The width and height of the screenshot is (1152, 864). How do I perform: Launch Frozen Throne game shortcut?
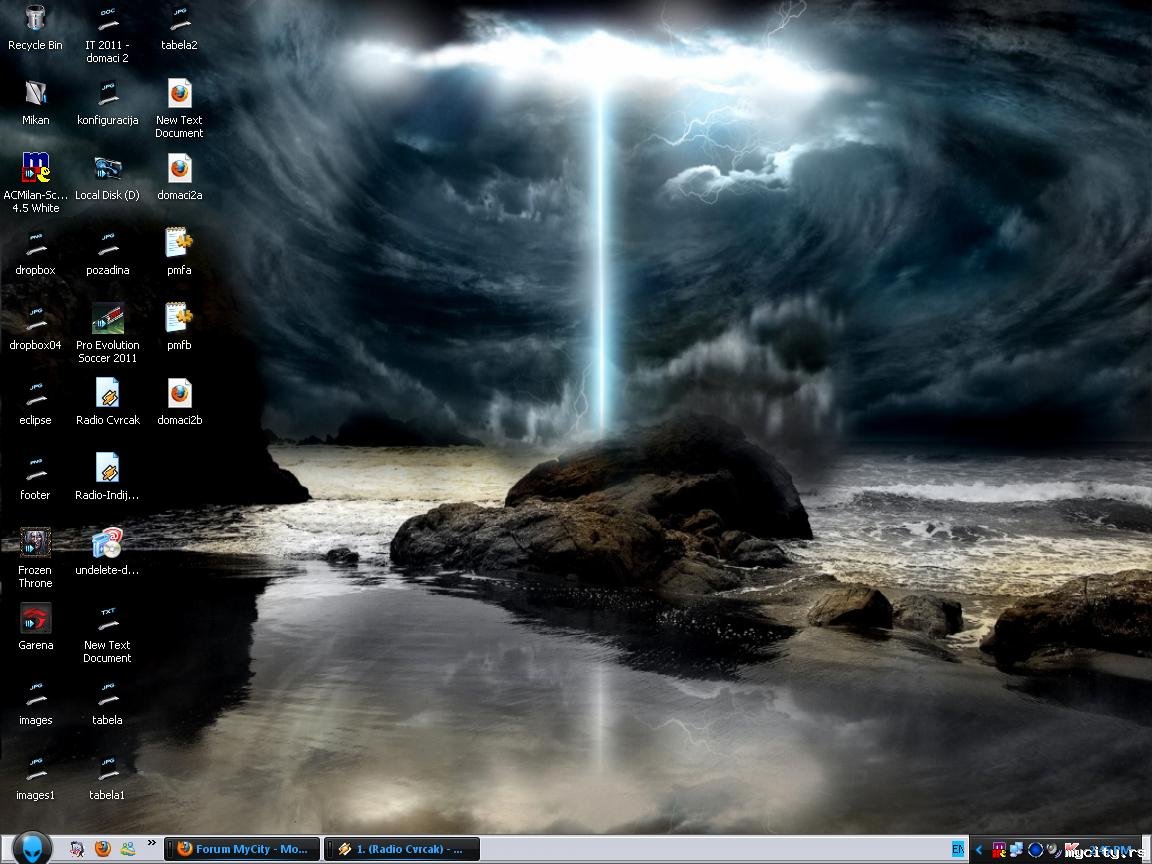pyautogui.click(x=35, y=558)
